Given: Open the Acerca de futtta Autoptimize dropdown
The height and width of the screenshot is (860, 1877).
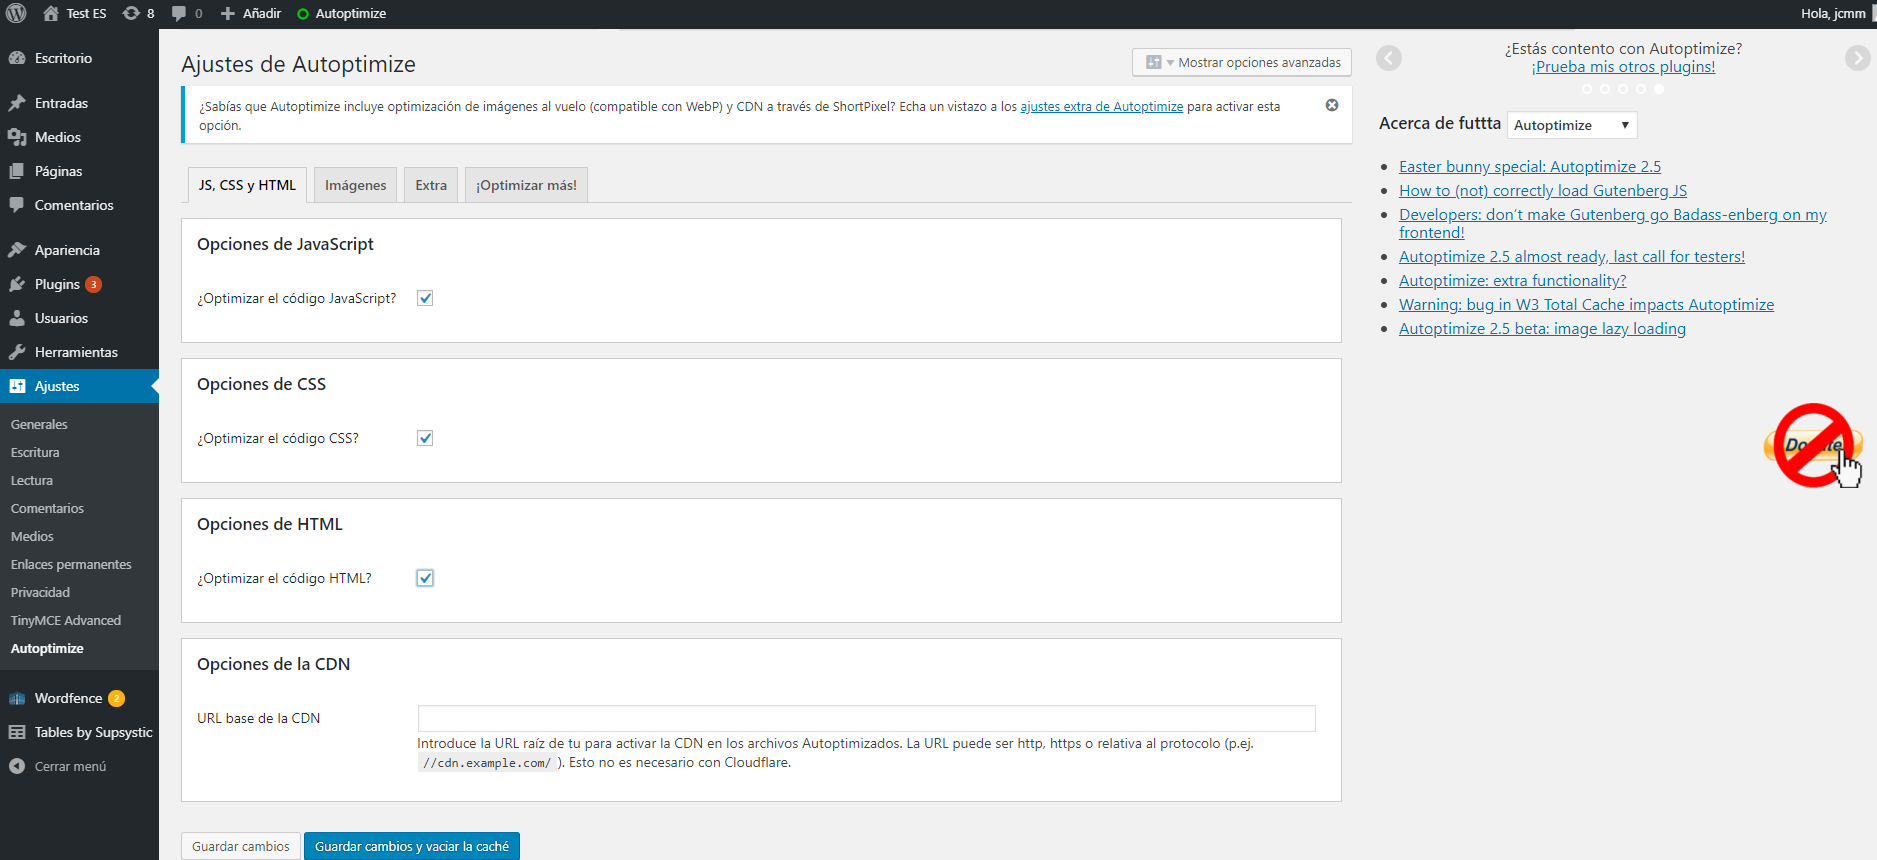Looking at the screenshot, I should (1571, 125).
